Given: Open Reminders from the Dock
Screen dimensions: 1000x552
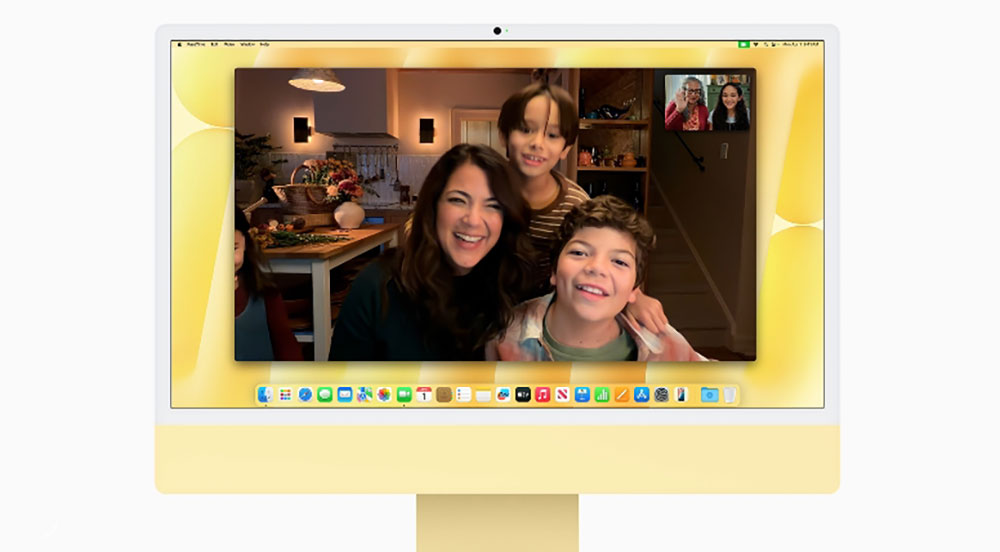Looking at the screenshot, I should click(x=464, y=395).
